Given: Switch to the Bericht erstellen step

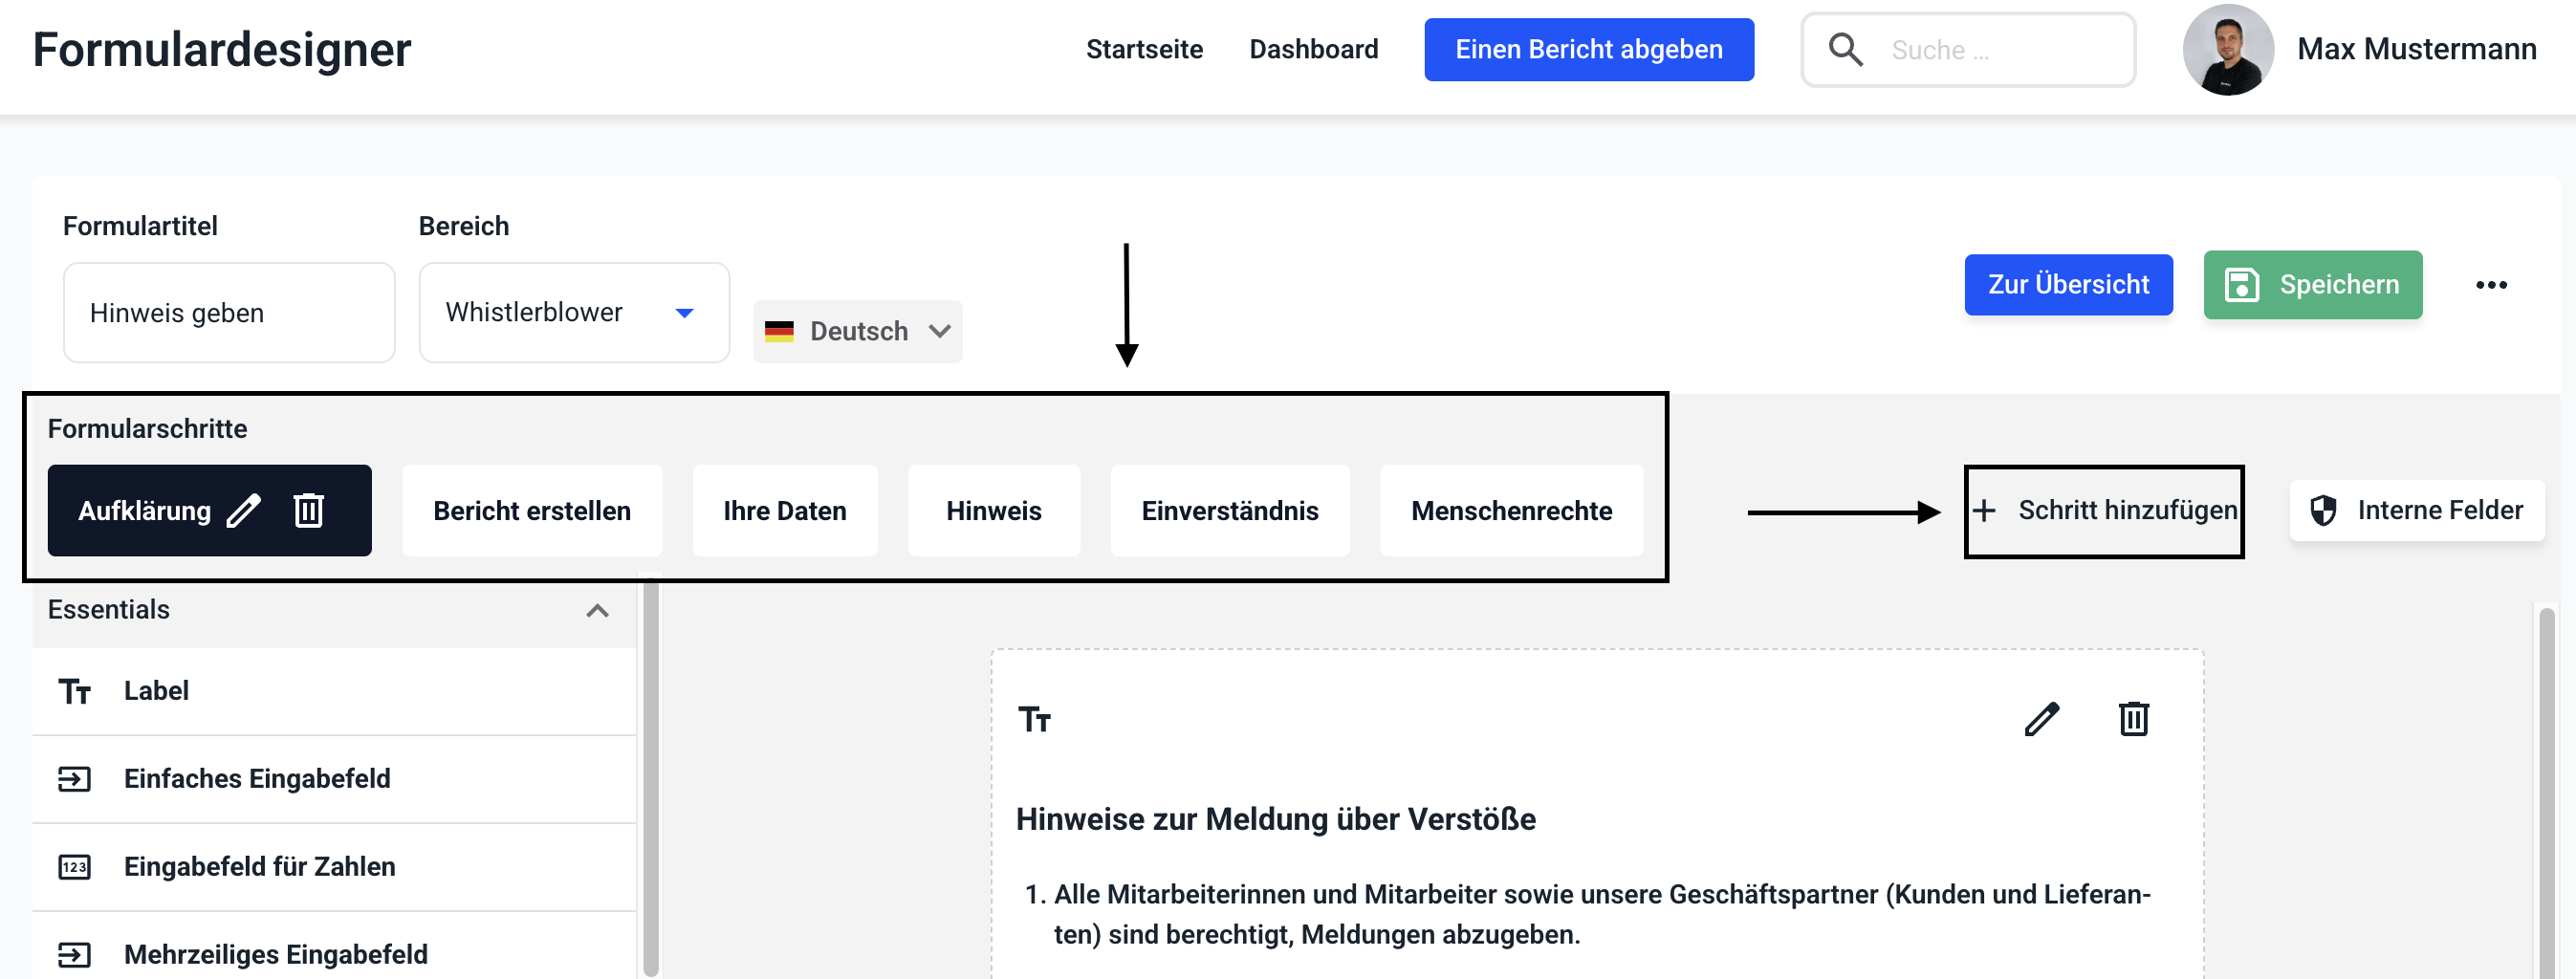Looking at the screenshot, I should (531, 510).
